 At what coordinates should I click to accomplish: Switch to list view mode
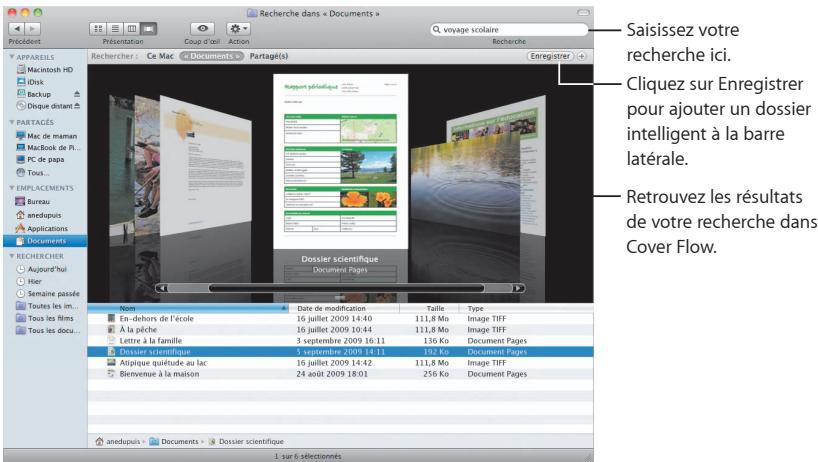pos(115,29)
